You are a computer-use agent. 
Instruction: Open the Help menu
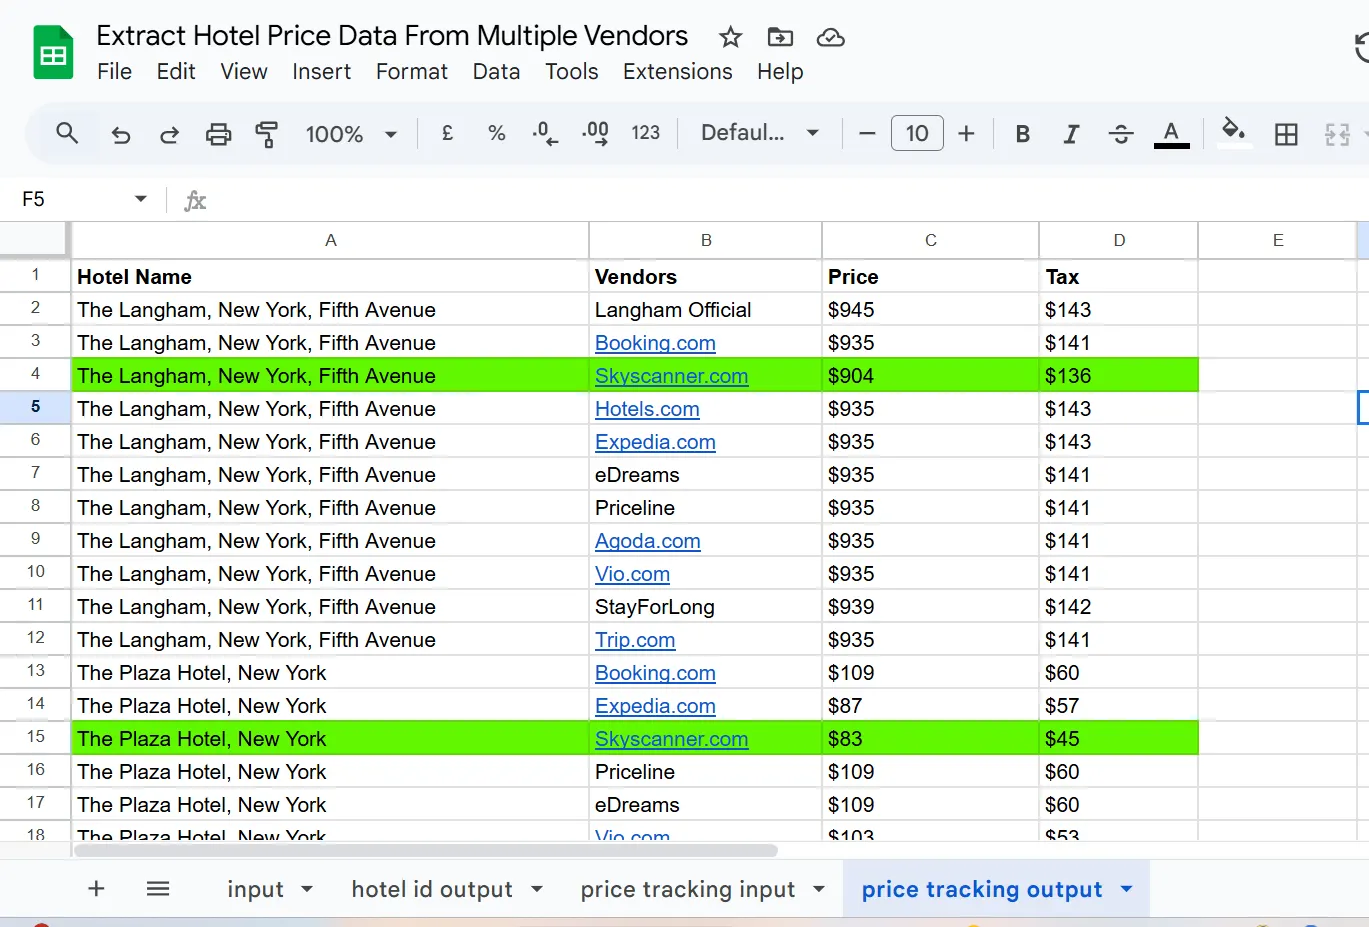pyautogui.click(x=780, y=72)
